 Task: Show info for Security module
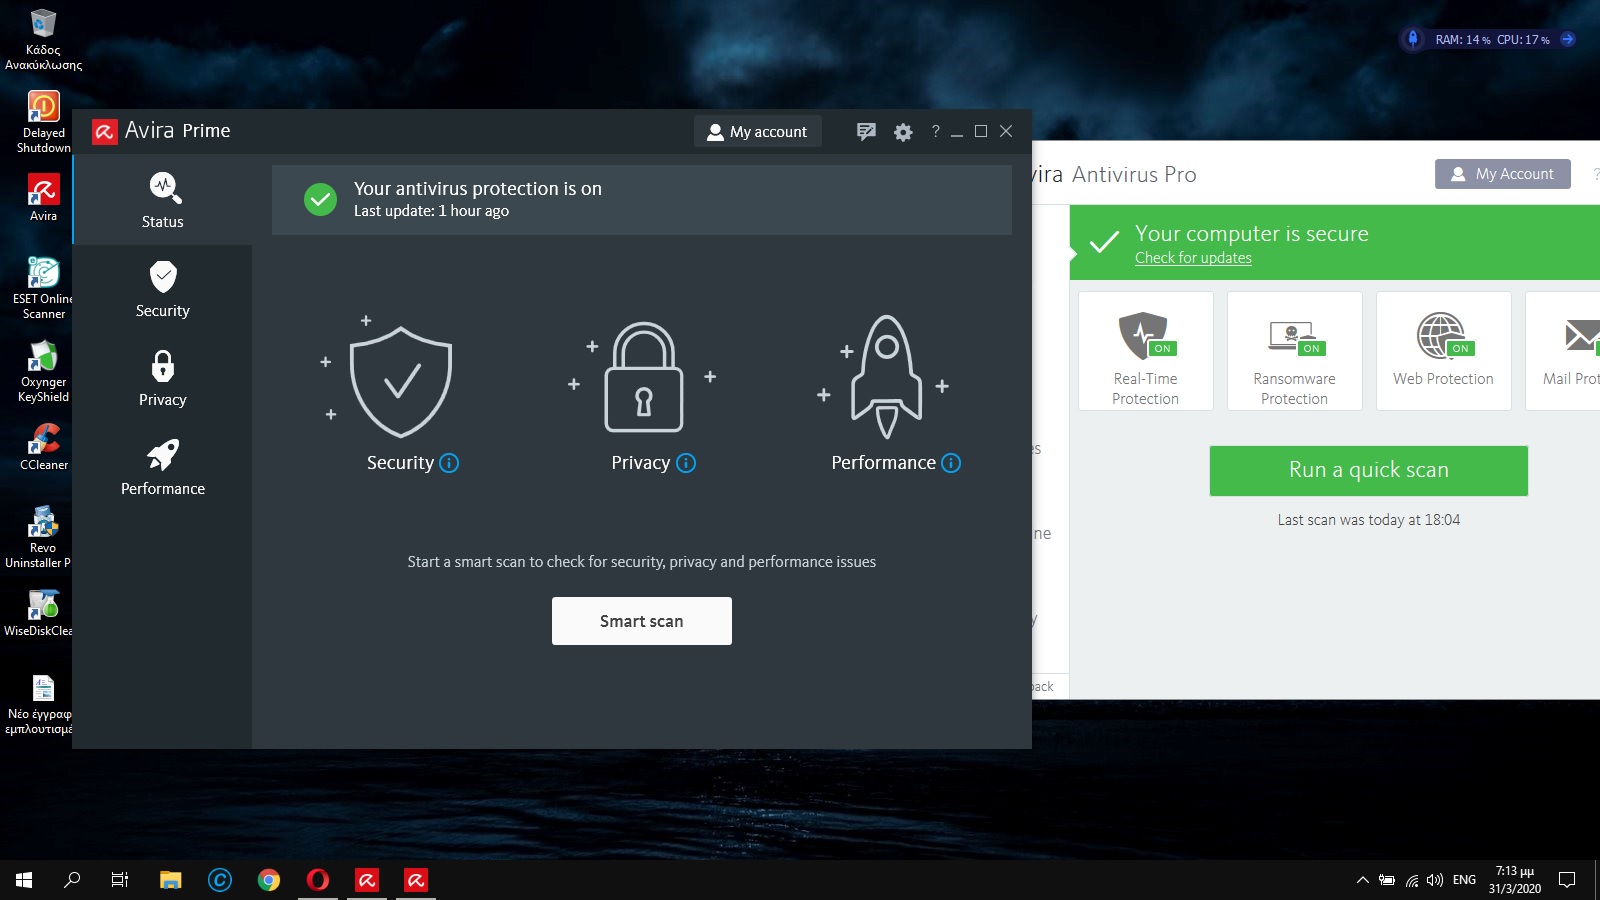[449, 463]
